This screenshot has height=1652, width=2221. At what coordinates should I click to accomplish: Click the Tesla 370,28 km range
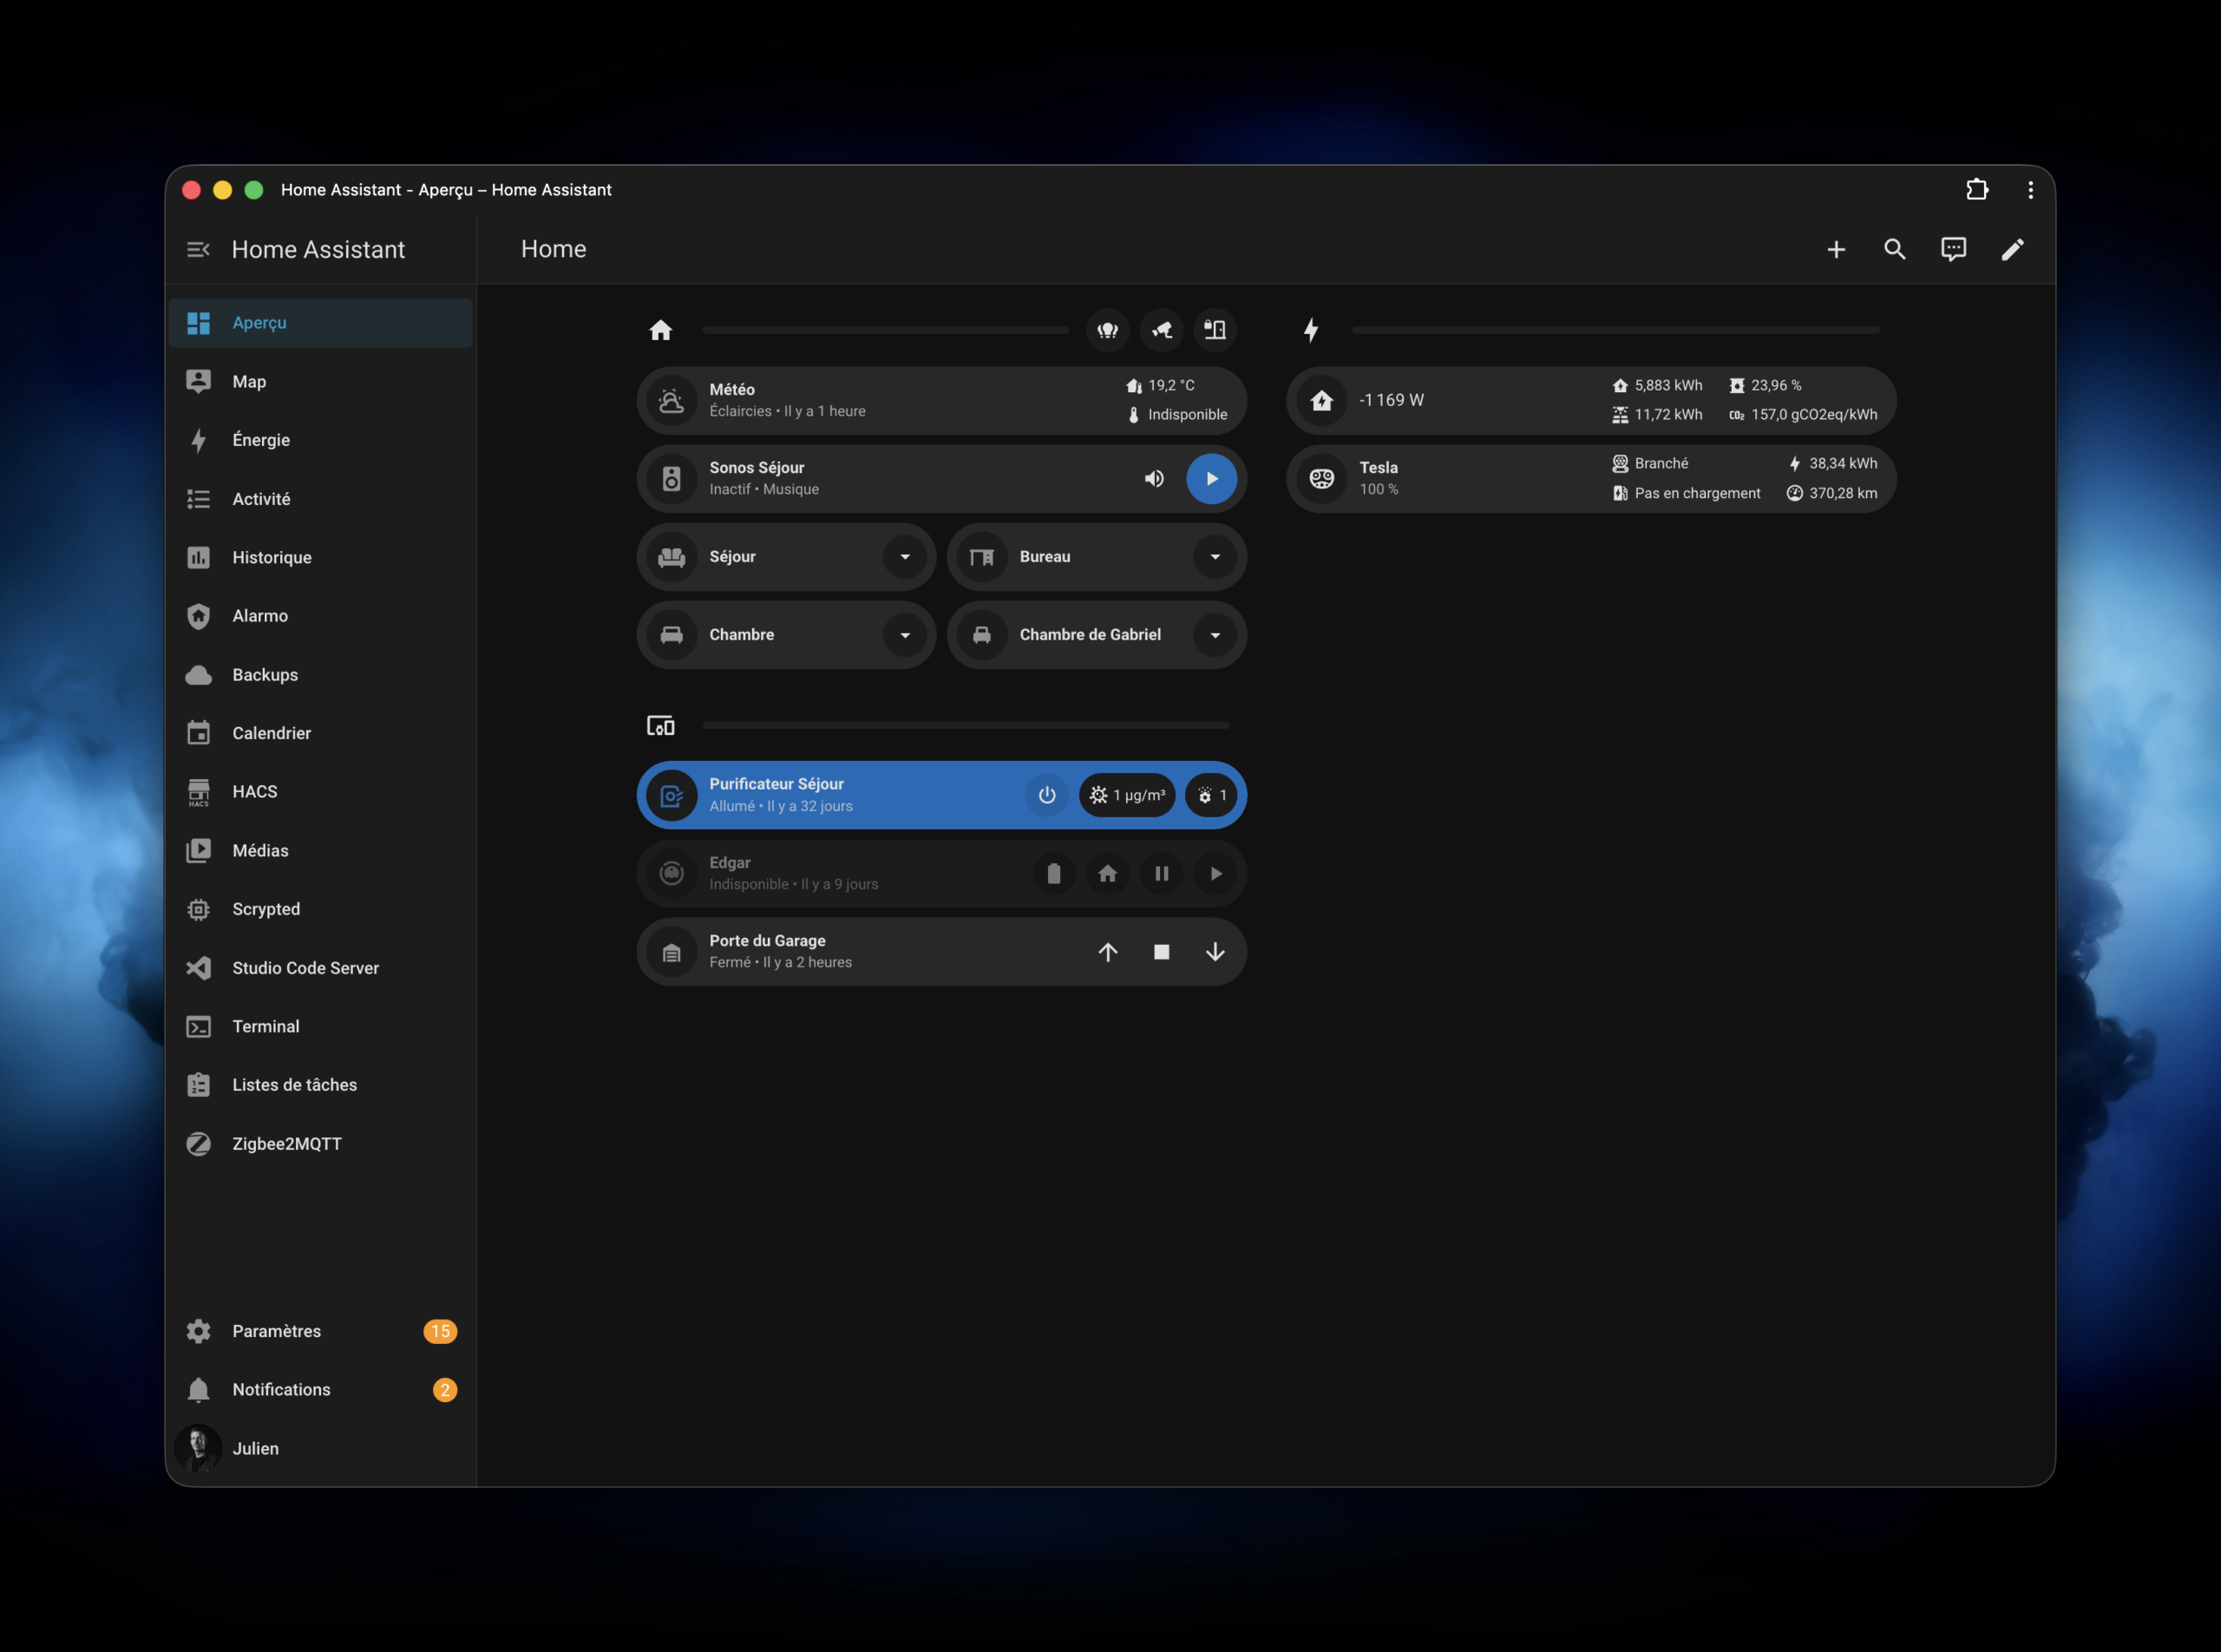point(1832,493)
